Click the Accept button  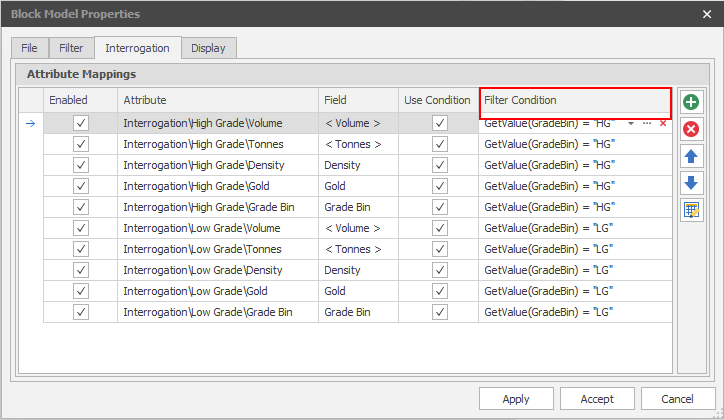[597, 399]
